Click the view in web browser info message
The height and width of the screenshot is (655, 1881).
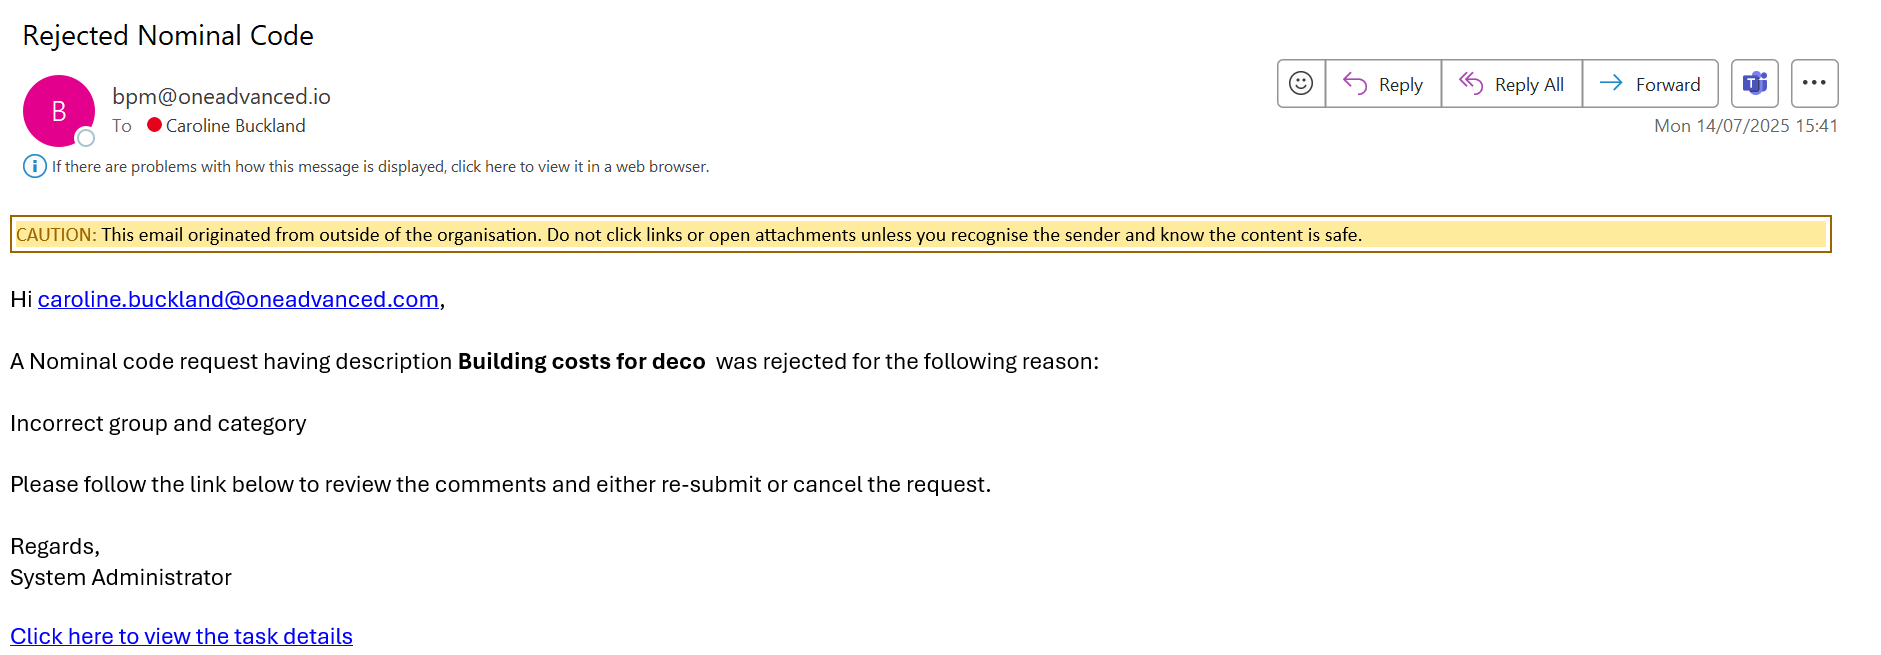click(380, 166)
